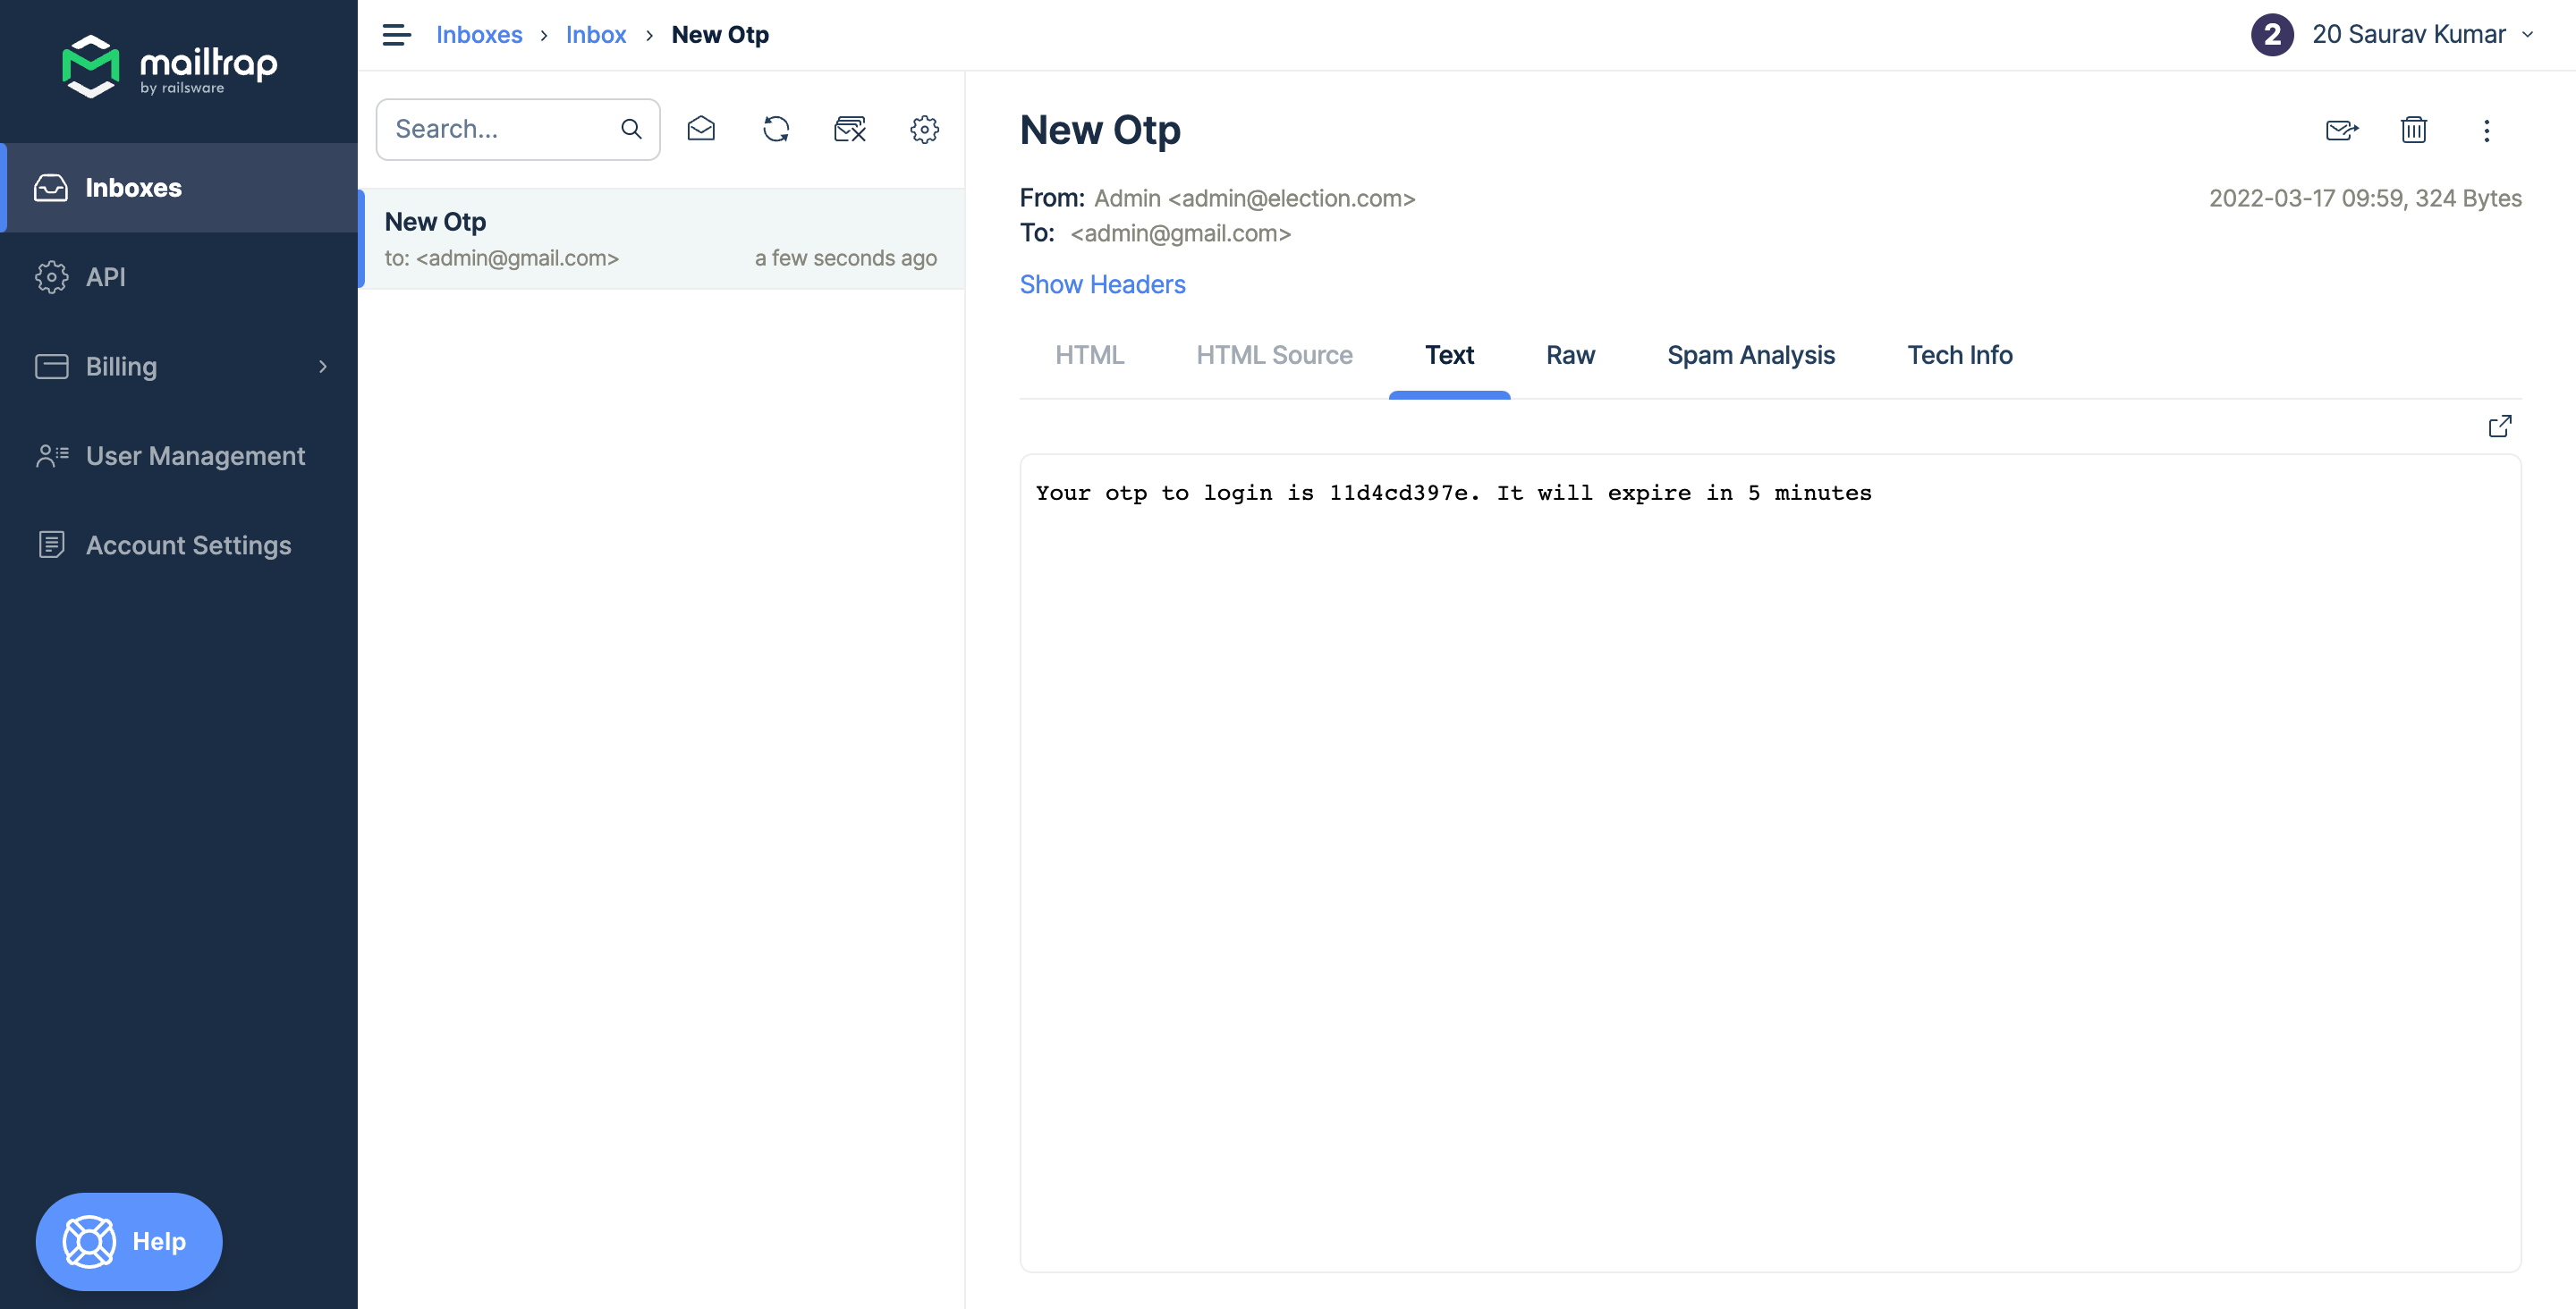The height and width of the screenshot is (1309, 2576).
Task: Click the search magnifier icon
Action: tap(631, 129)
